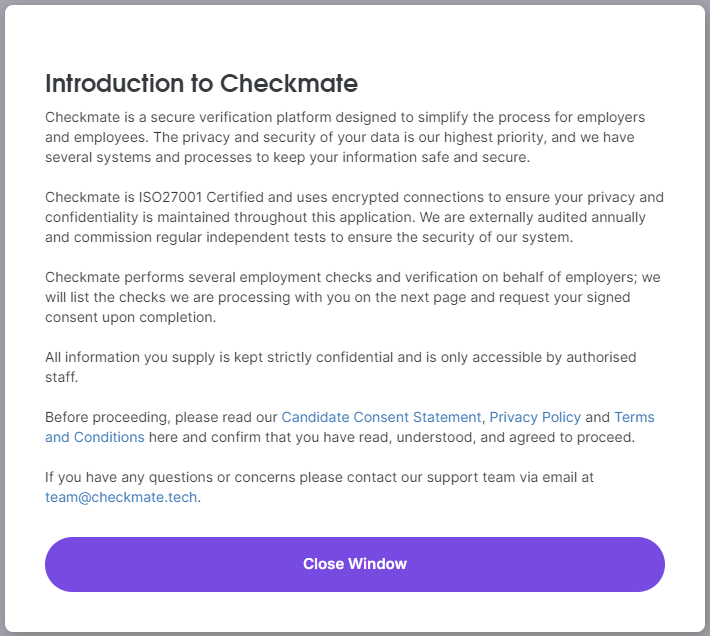710x636 pixels.
Task: Click the grey backdrop outside the dialog
Action: [2, 317]
